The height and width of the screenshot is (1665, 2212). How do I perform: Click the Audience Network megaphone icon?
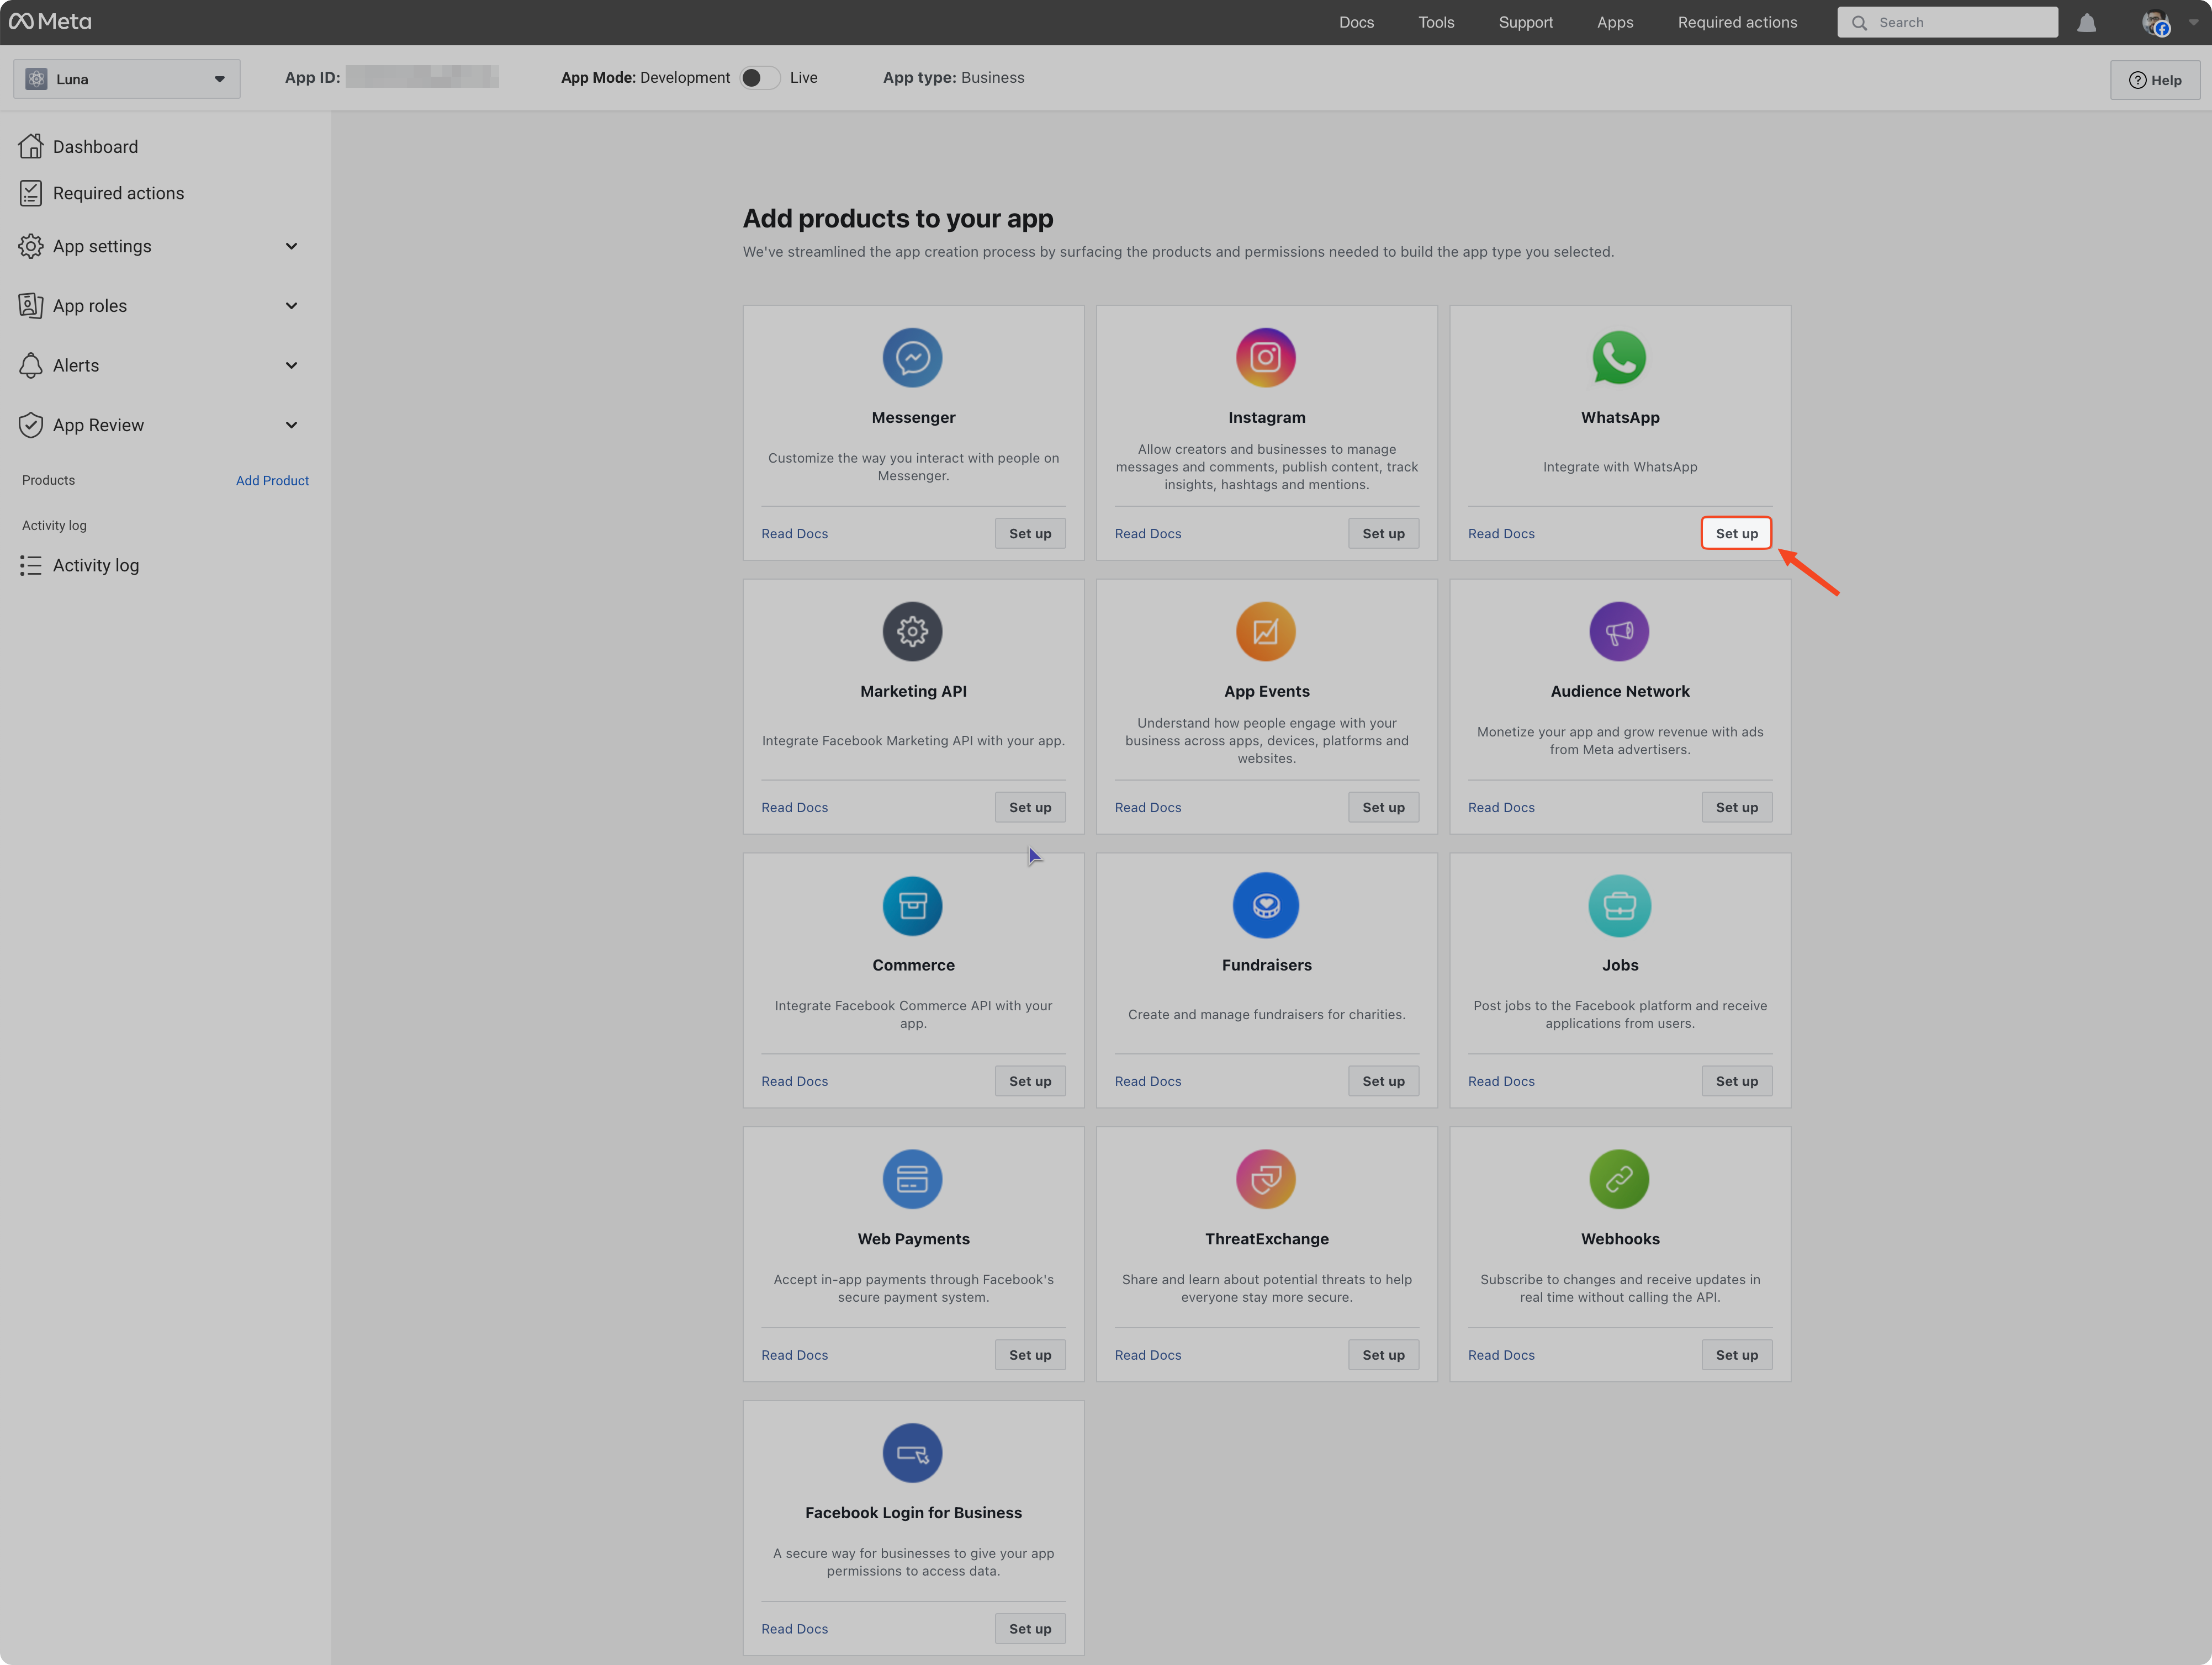pyautogui.click(x=1619, y=631)
